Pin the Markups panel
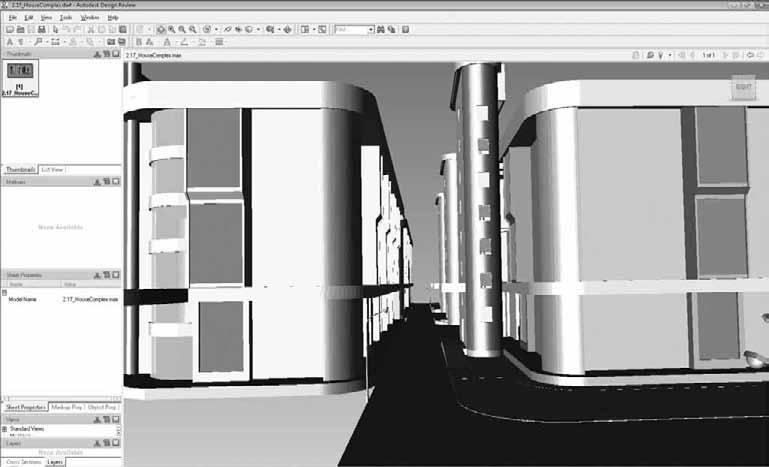 [97, 182]
